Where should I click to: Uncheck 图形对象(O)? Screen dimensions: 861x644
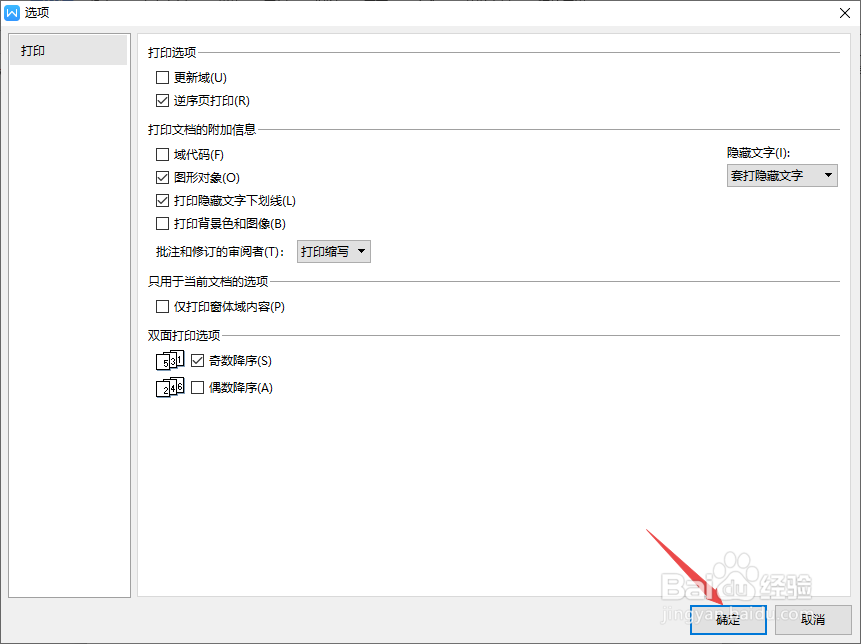(x=162, y=177)
